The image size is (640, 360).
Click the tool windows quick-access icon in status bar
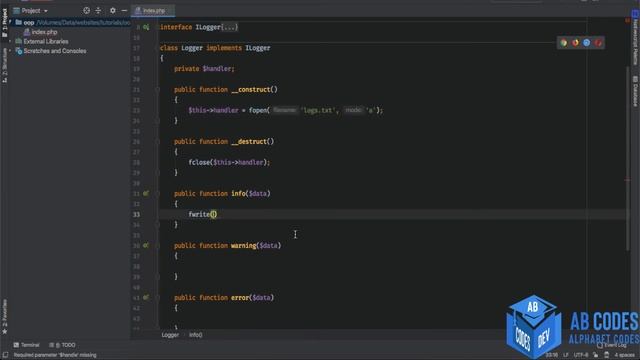tap(5, 355)
